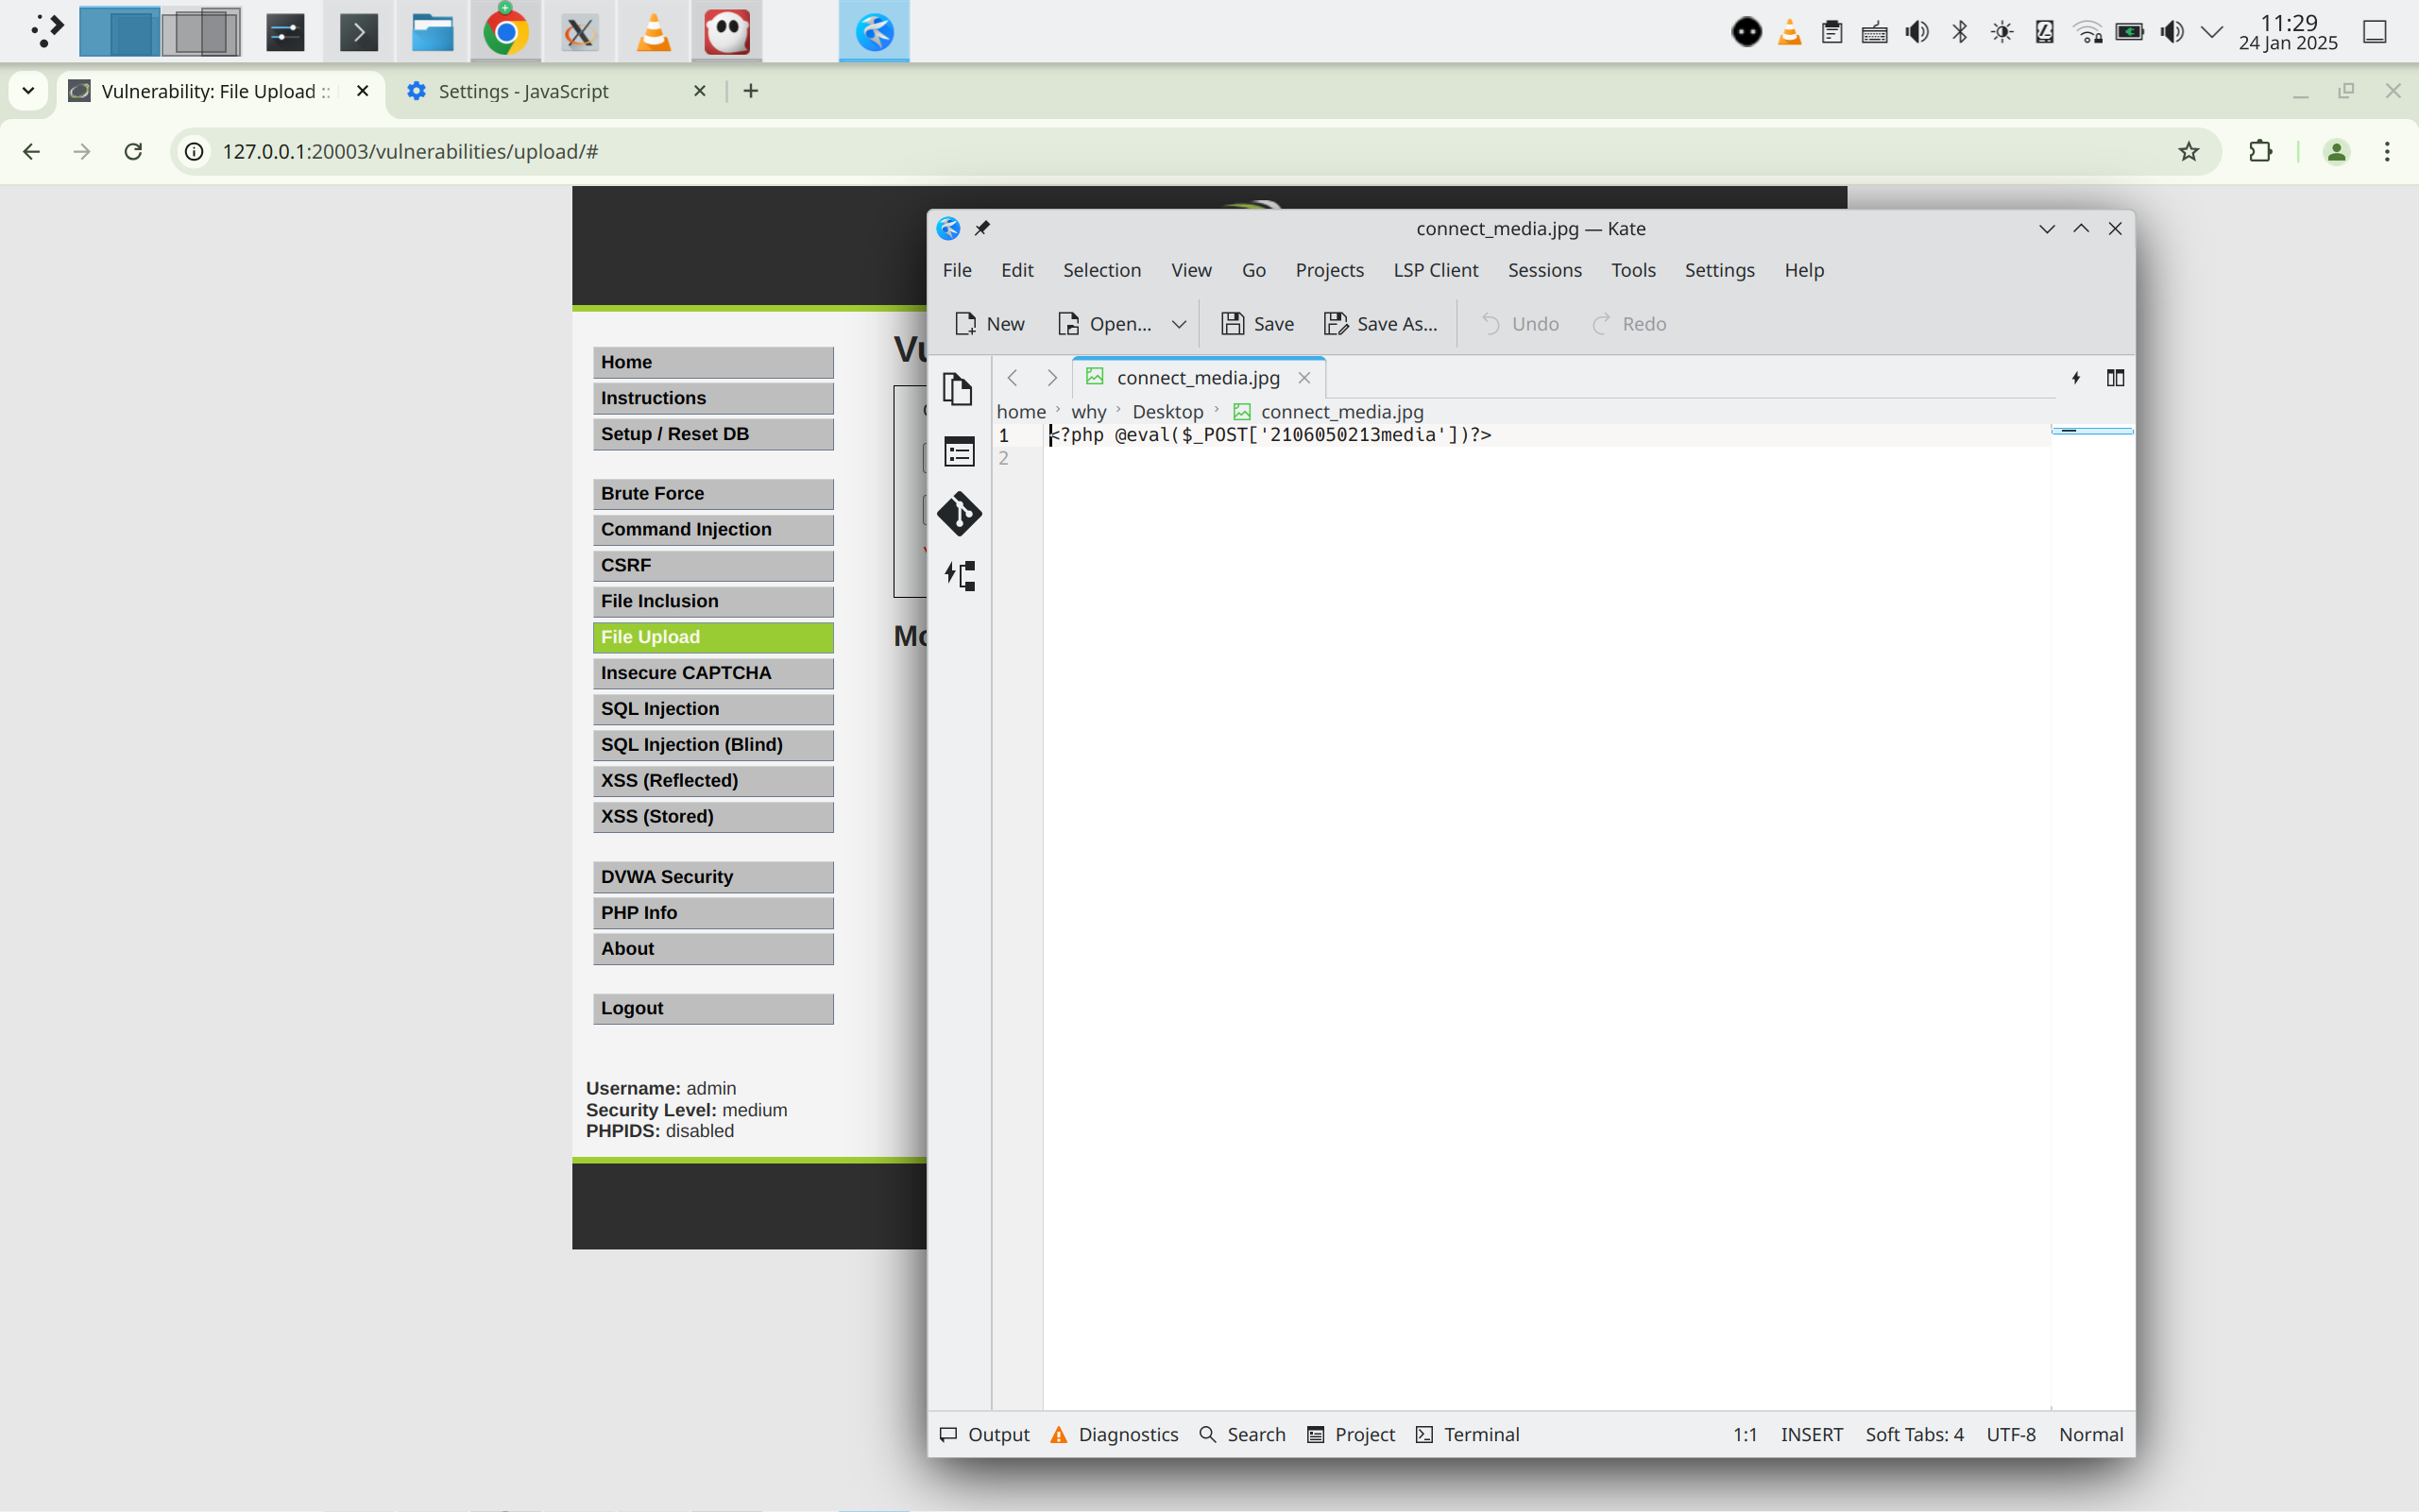Click the browser address bar URL
Image resolution: width=2419 pixels, height=1512 pixels.
click(410, 151)
